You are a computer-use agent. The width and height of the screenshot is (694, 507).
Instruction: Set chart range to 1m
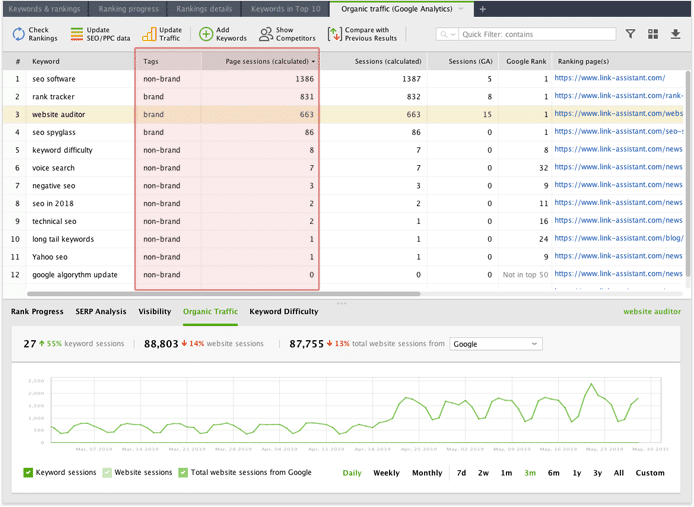click(506, 473)
